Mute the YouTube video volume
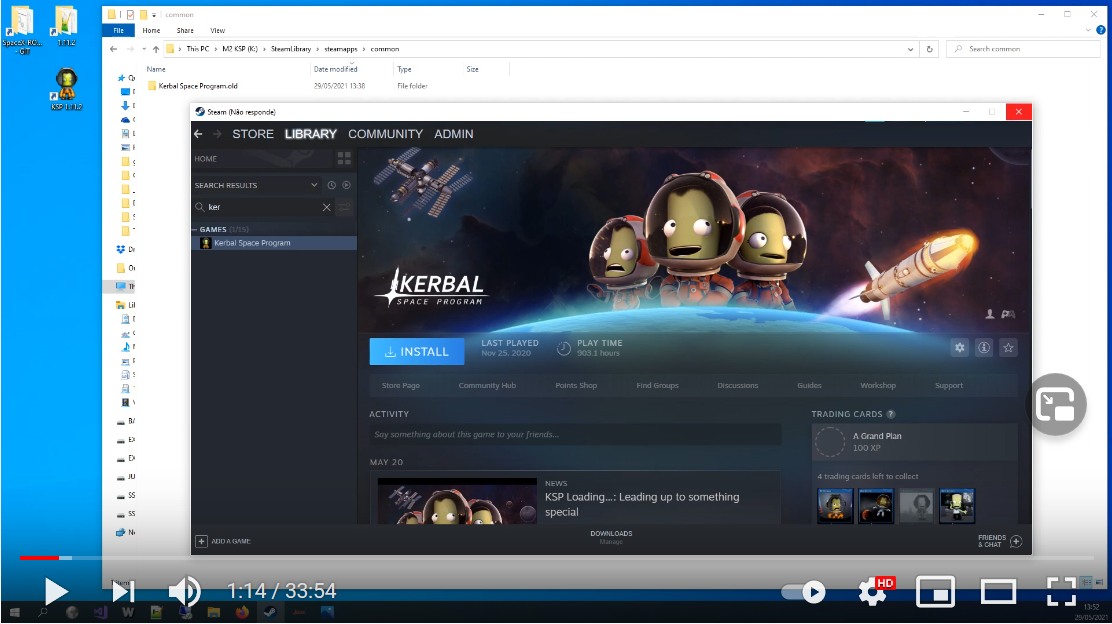Viewport: 1112px width, 624px height. (184, 591)
